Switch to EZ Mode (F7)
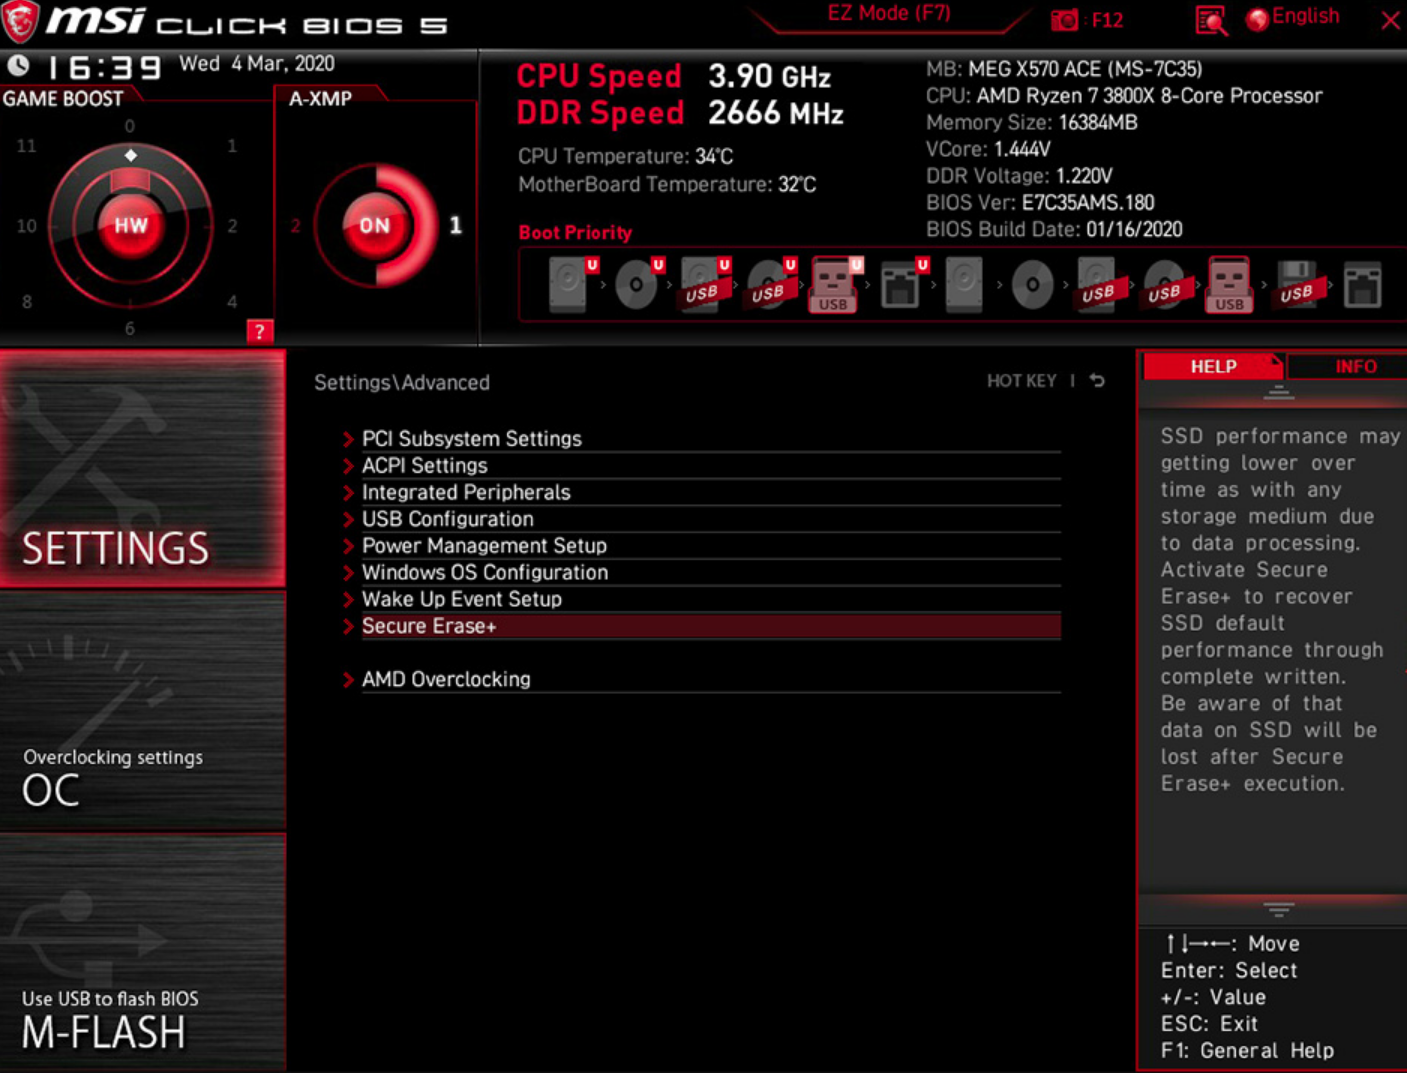The width and height of the screenshot is (1407, 1075). [x=889, y=14]
